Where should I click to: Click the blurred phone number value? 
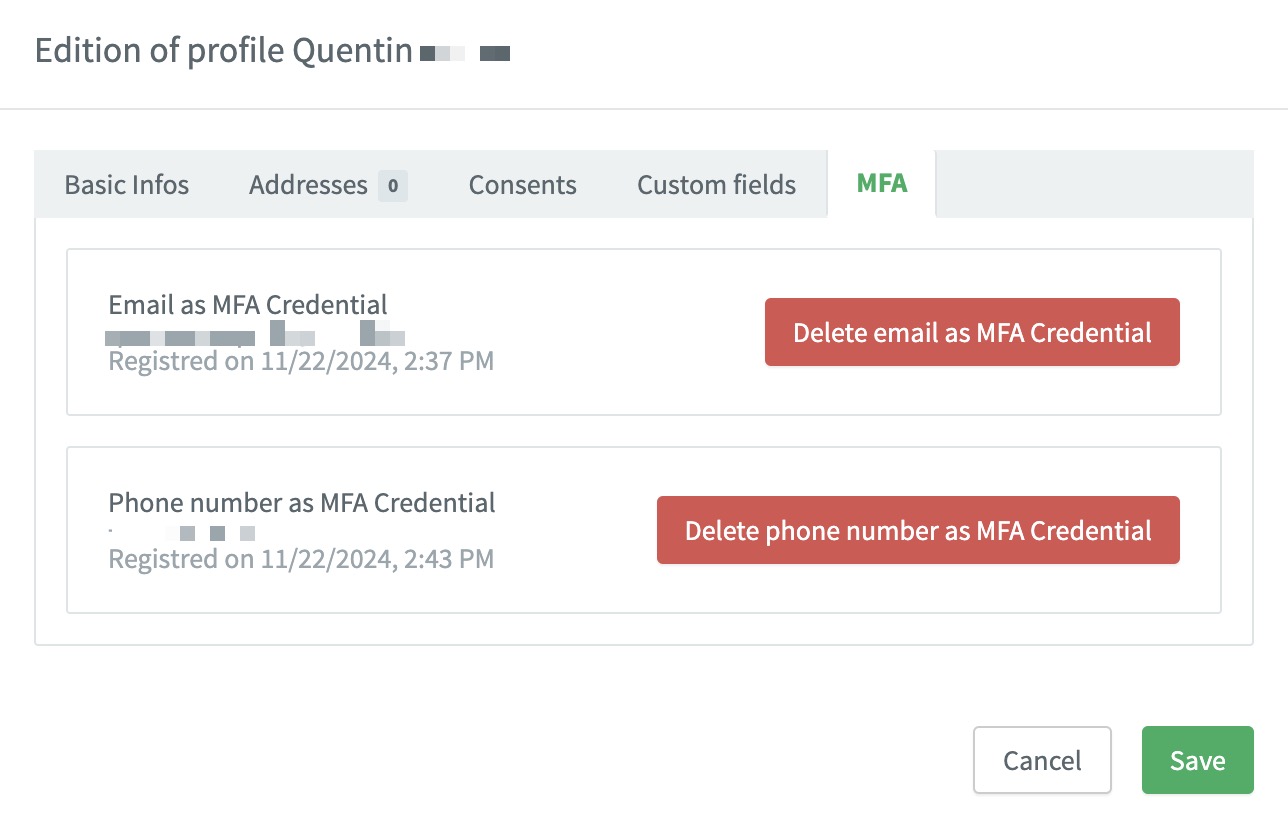pos(182,532)
